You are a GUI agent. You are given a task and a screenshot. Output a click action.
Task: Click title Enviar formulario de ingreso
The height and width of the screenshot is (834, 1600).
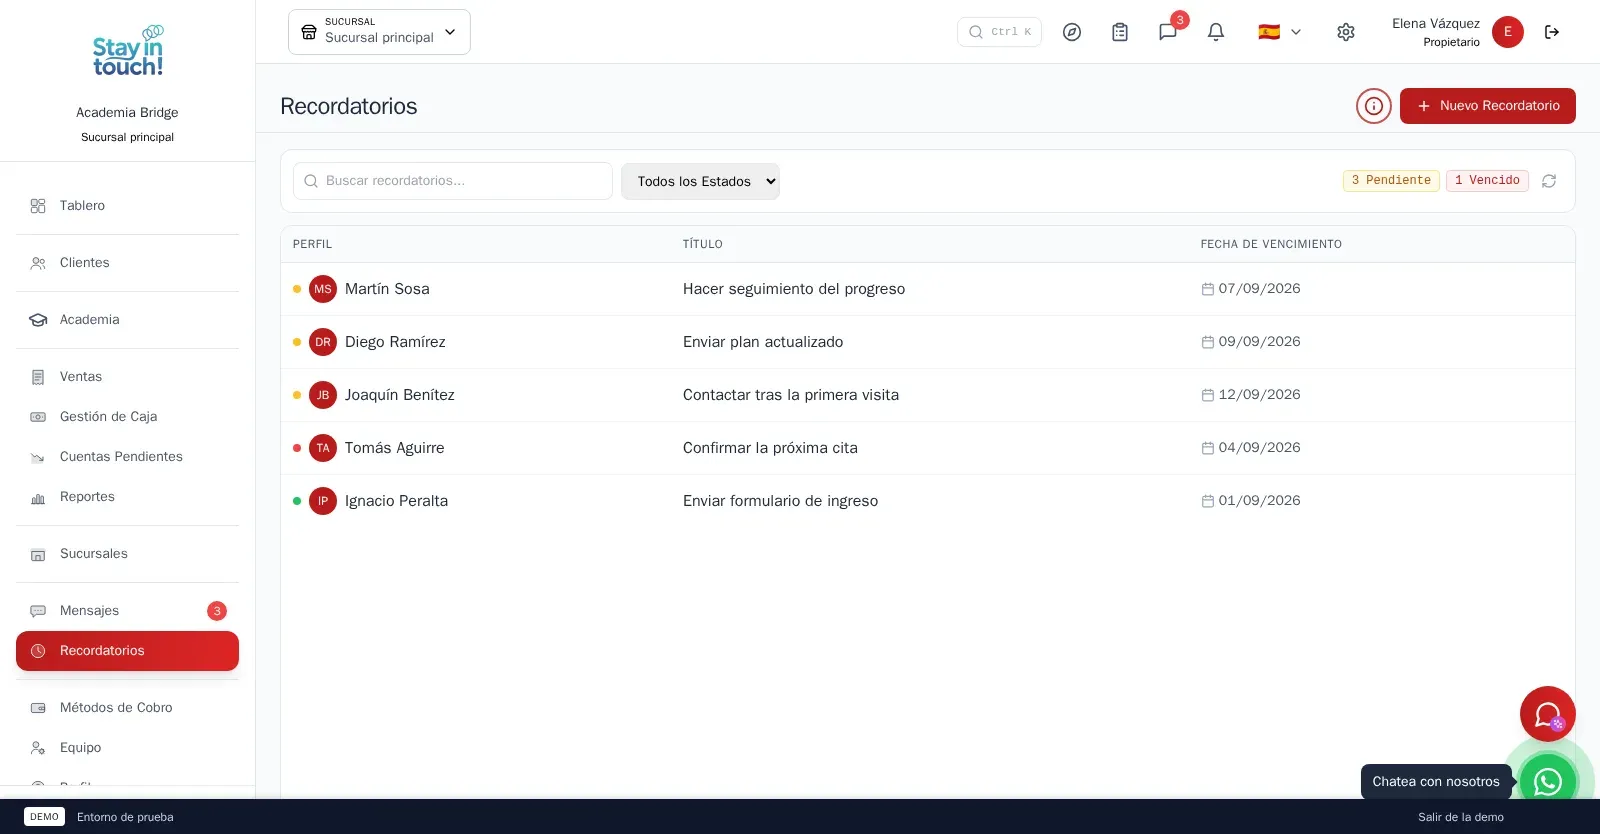[781, 501]
